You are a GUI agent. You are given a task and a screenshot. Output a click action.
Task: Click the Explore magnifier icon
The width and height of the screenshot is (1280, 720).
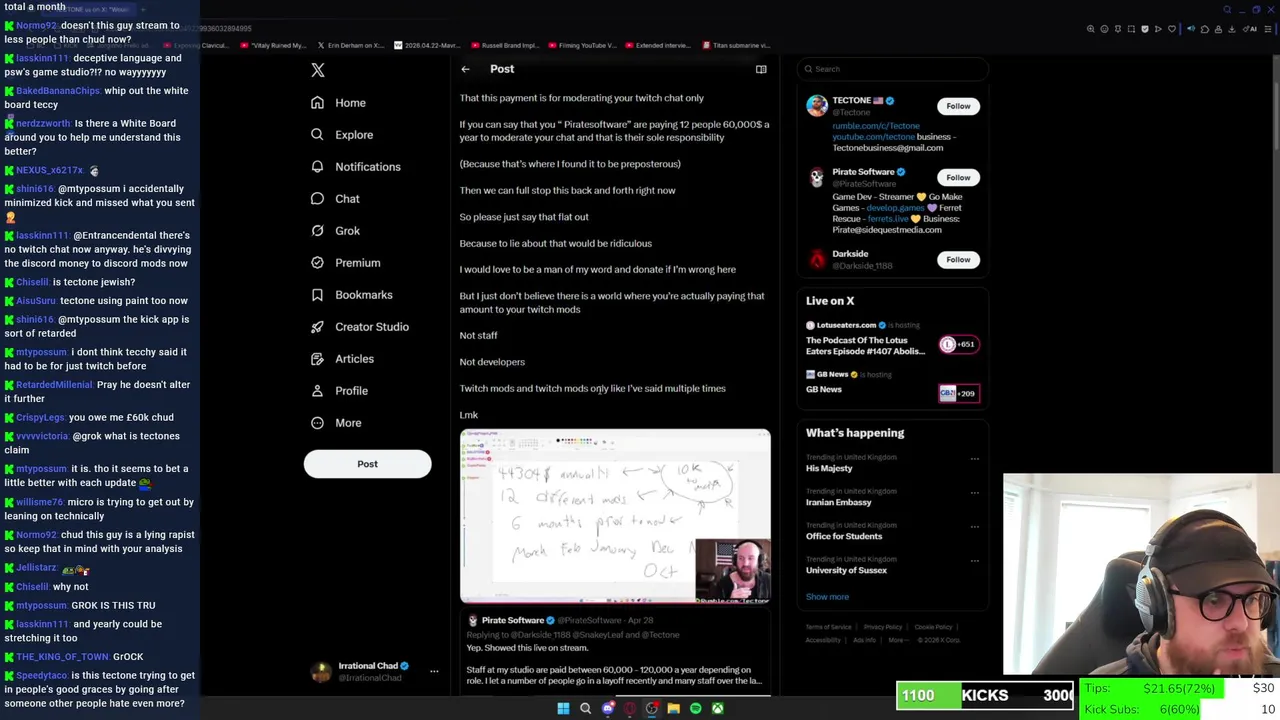[x=317, y=134]
